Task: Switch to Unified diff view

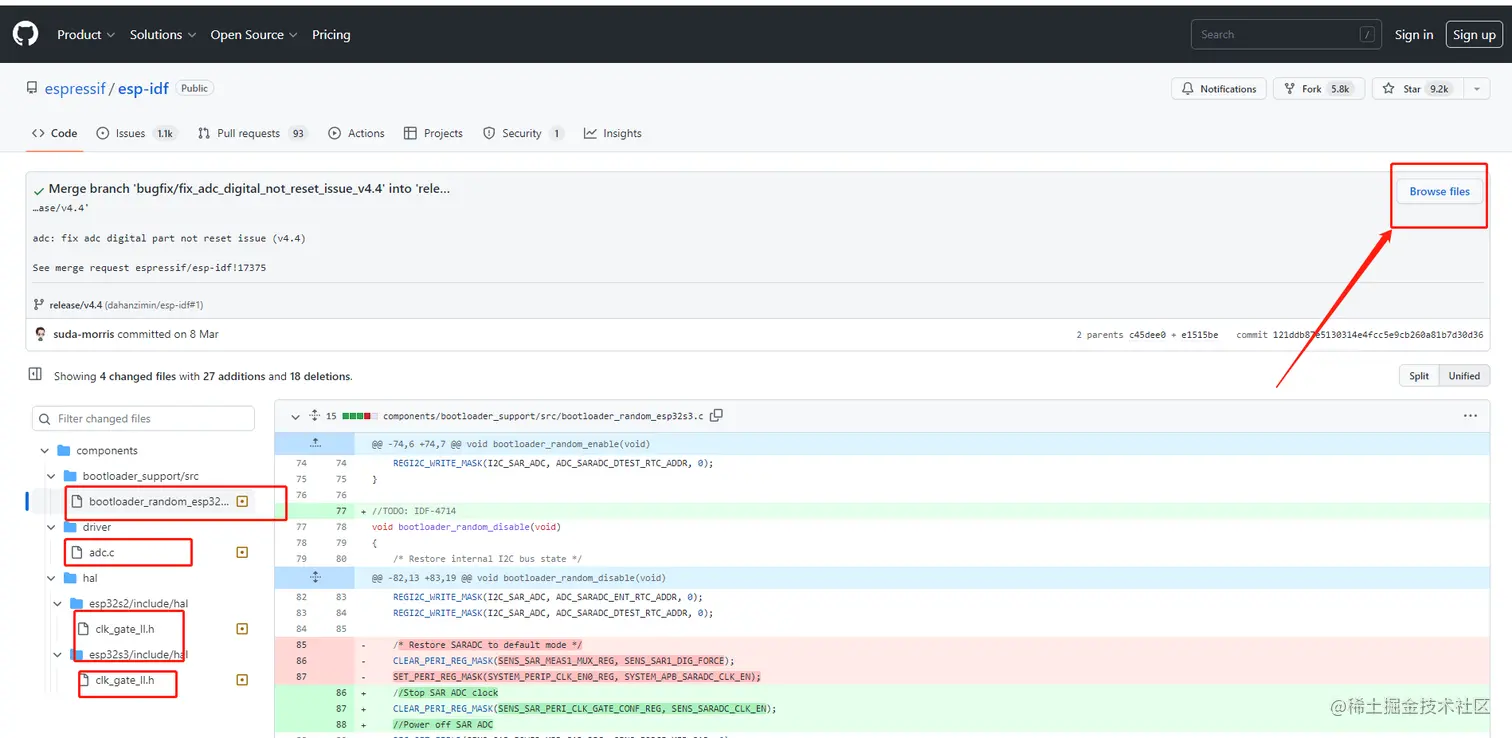Action: (x=1464, y=376)
